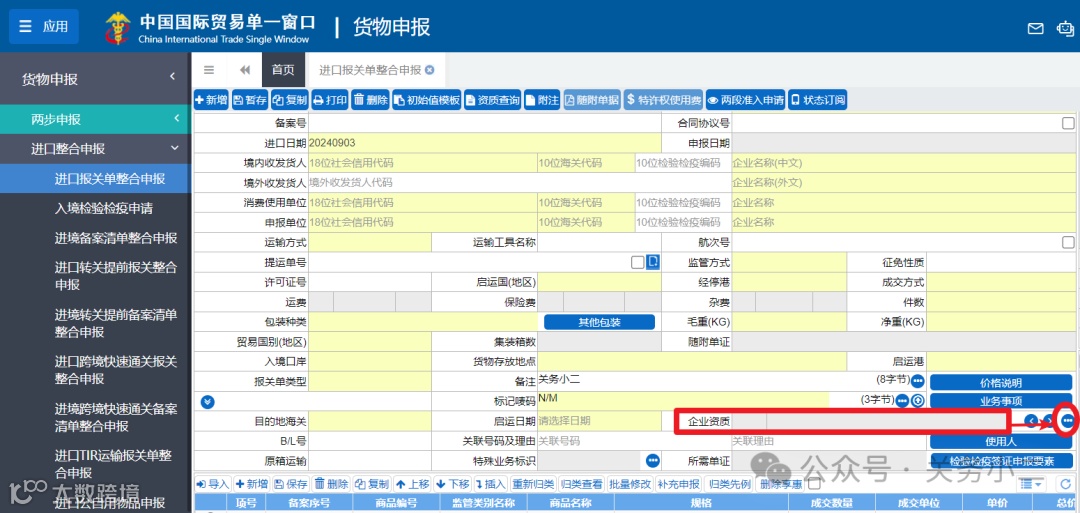The height and width of the screenshot is (513, 1080).
Task: Click 导入 in goods list toolbar
Action: click(214, 484)
